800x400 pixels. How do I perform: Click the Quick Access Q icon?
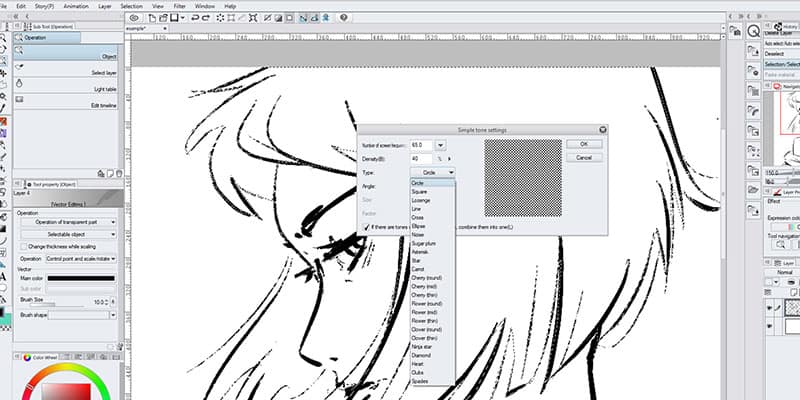[x=753, y=31]
